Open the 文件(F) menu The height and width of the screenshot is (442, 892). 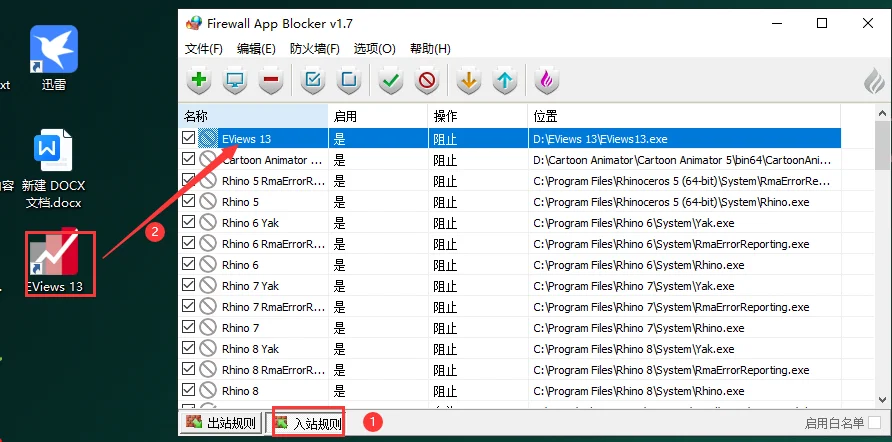click(x=204, y=48)
